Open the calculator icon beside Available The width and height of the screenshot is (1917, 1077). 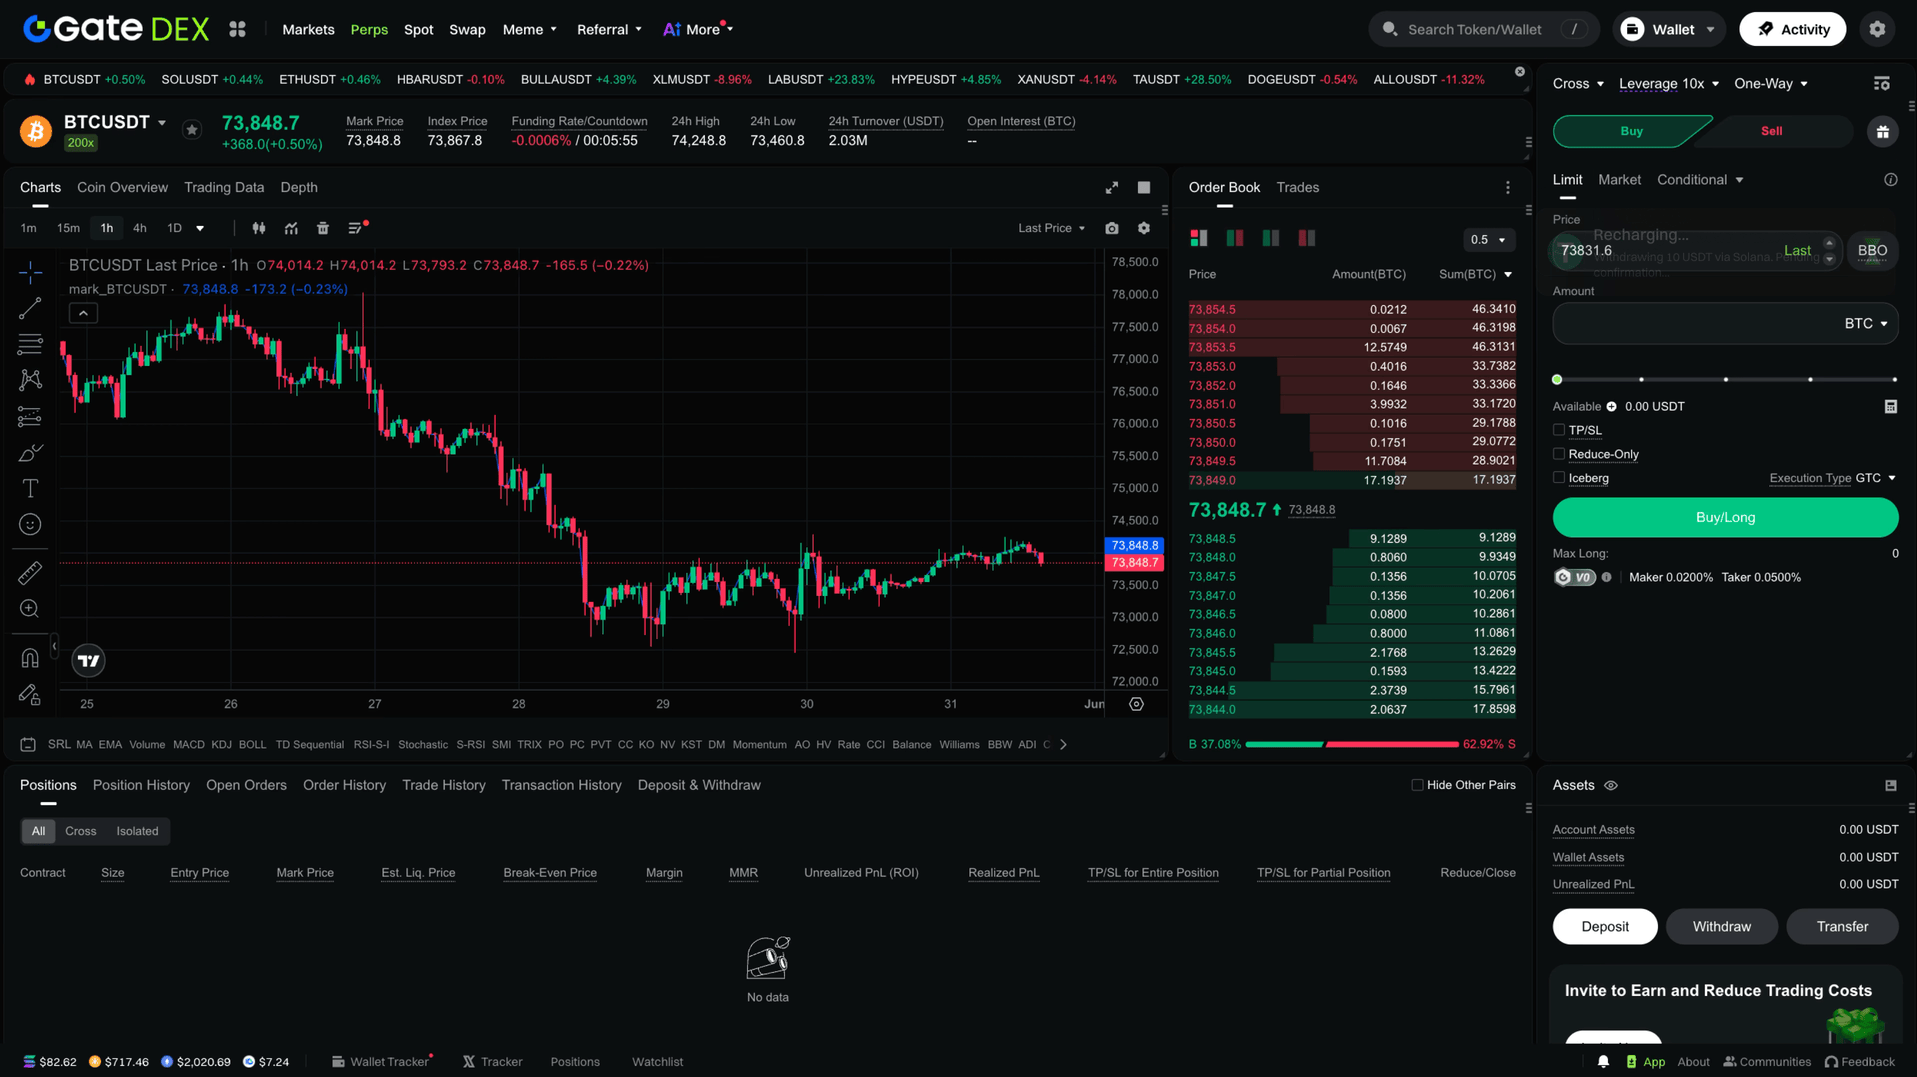1890,407
